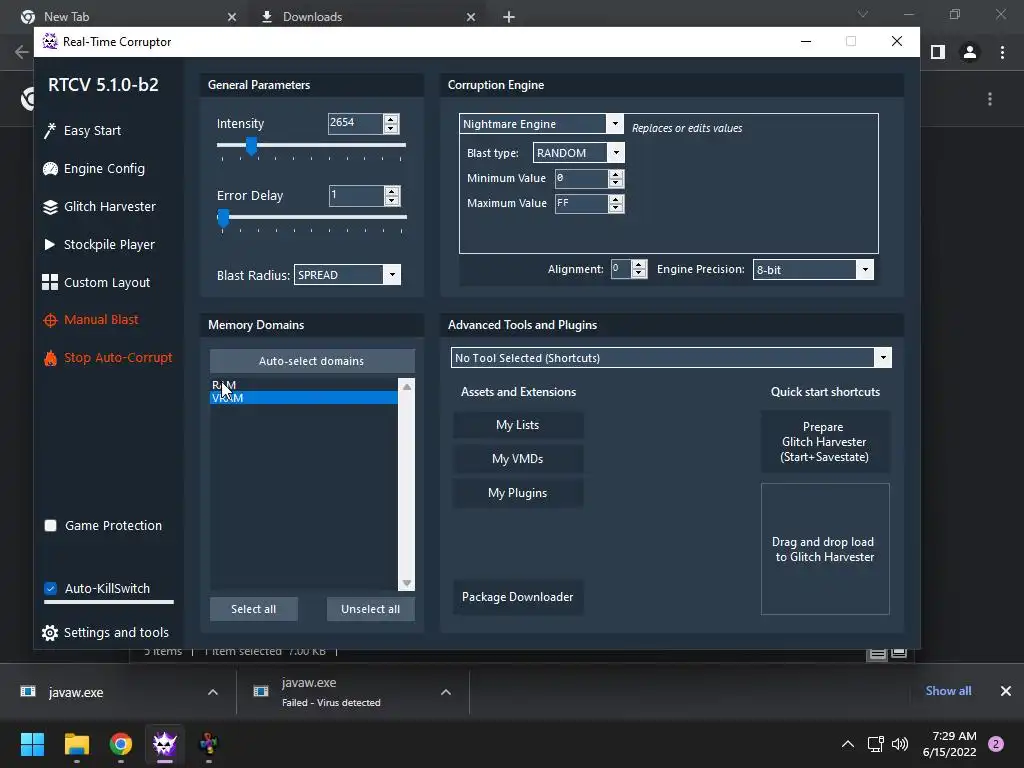Increase Error Delay with the up arrow

tap(392, 191)
